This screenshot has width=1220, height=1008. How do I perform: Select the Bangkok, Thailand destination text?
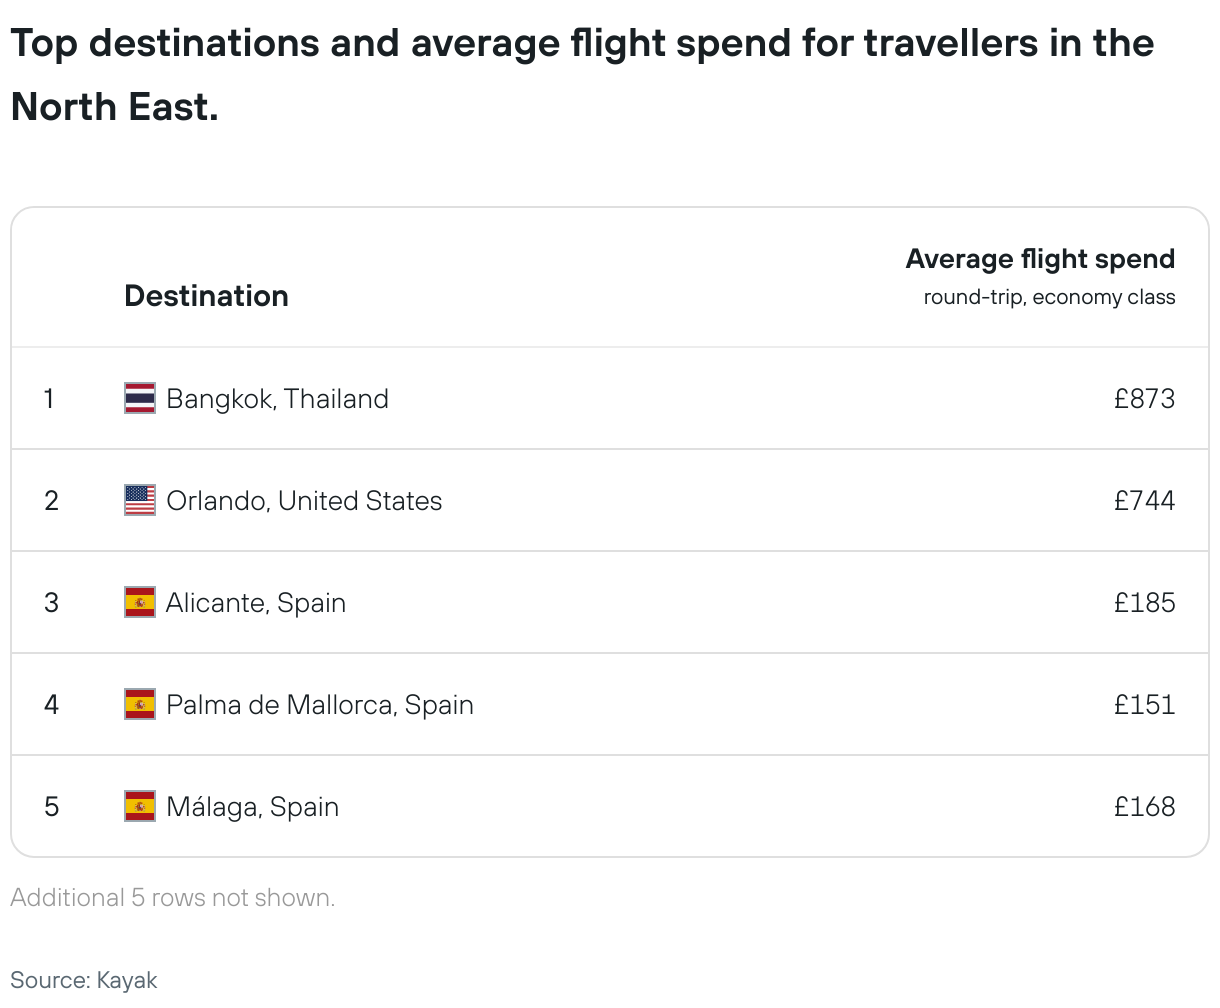[x=277, y=398]
